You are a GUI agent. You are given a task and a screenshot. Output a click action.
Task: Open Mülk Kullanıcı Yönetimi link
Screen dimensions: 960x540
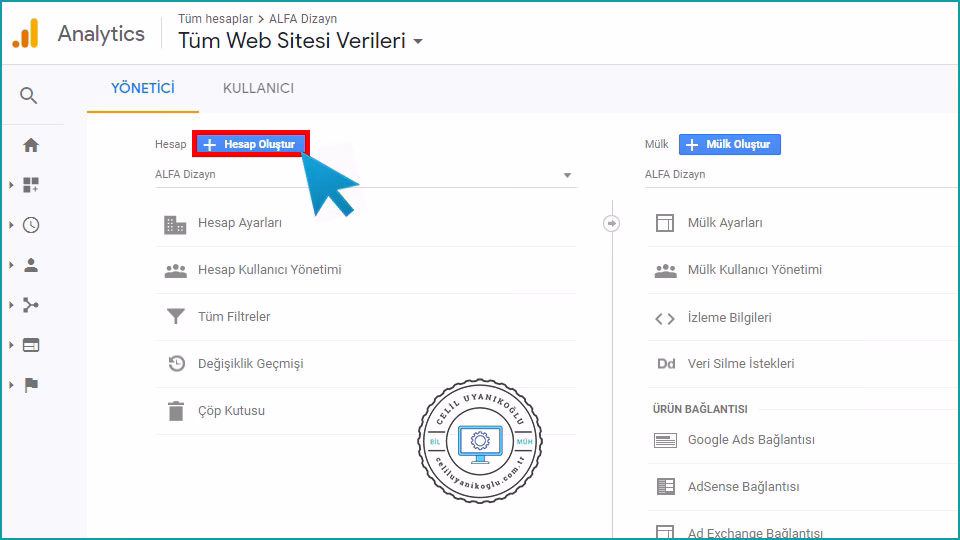pos(755,270)
